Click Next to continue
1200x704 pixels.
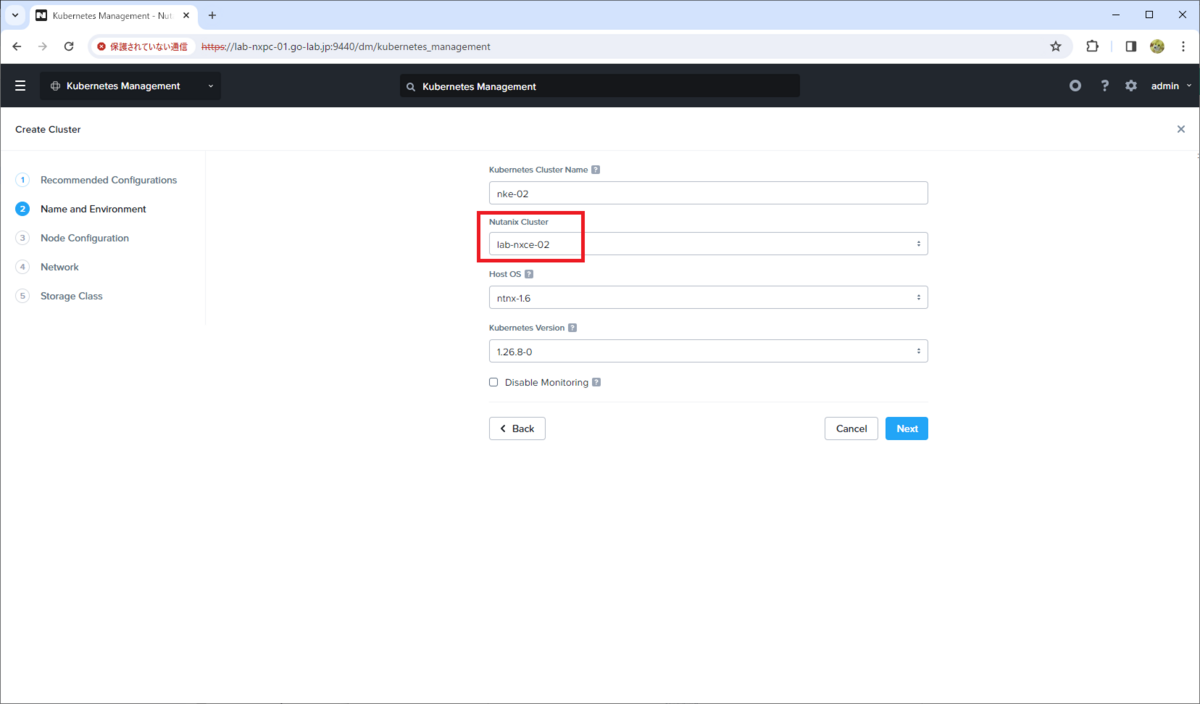coord(907,428)
